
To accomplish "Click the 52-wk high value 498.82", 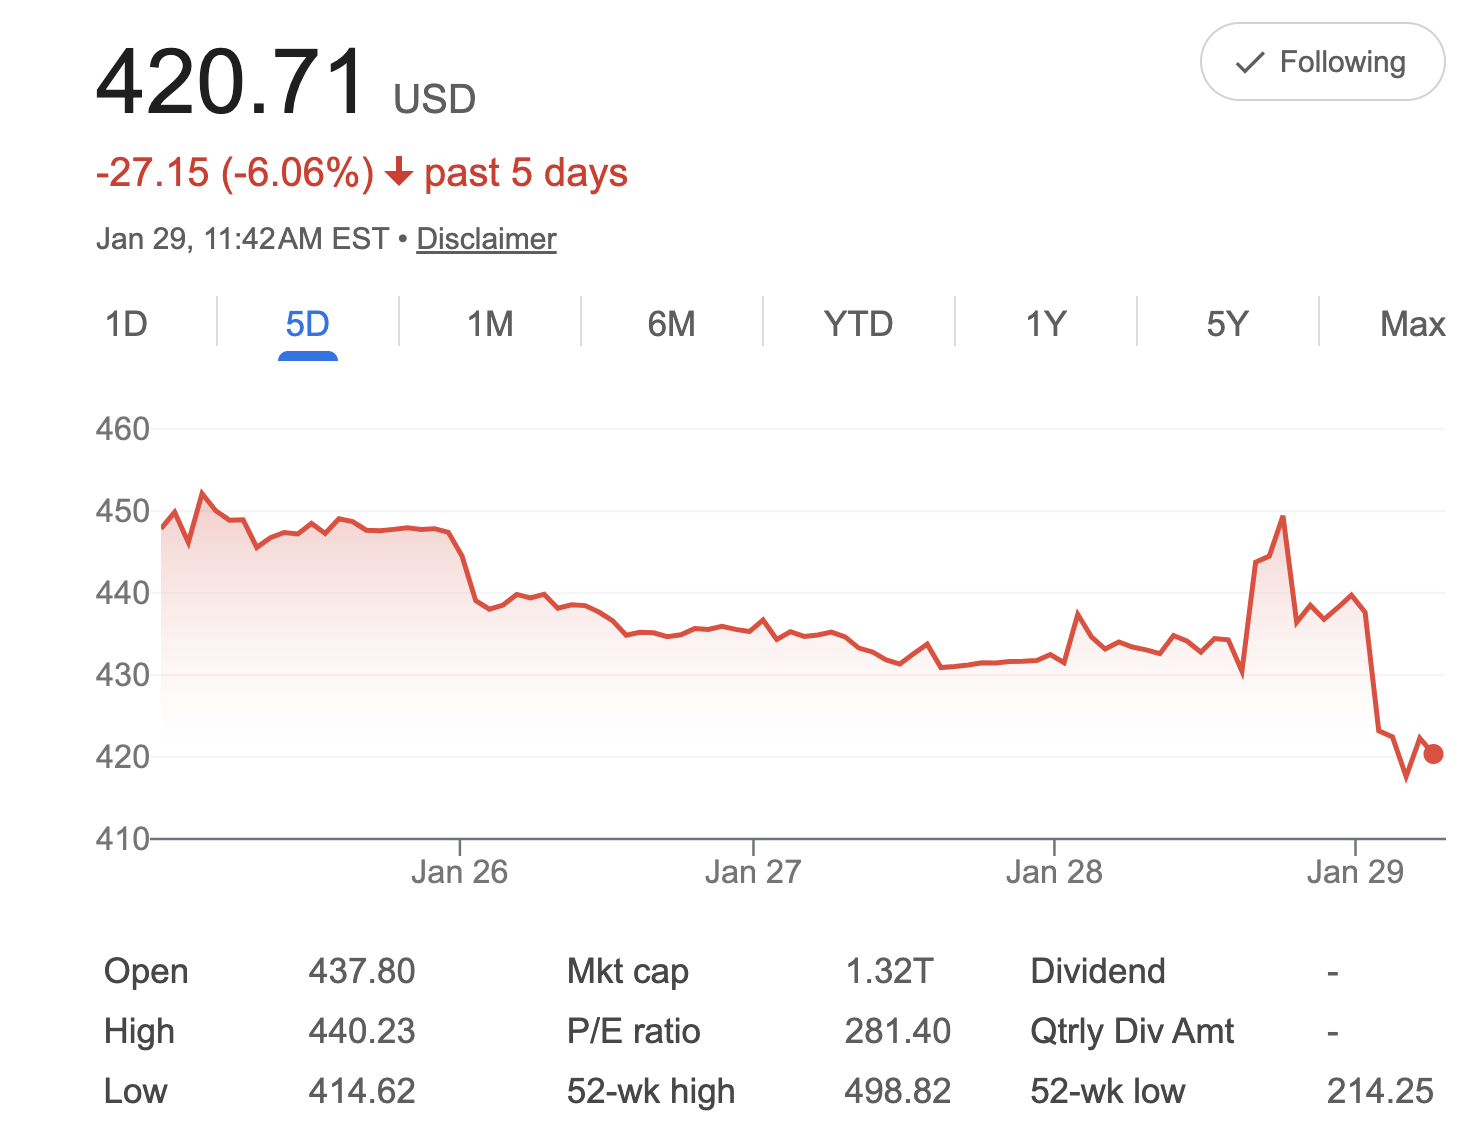I will (899, 1091).
